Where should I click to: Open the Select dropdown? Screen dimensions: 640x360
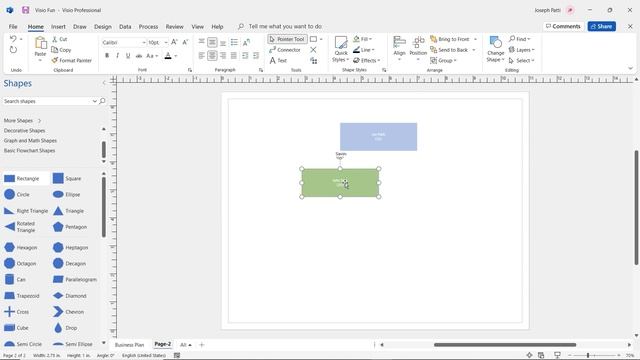[x=521, y=60]
